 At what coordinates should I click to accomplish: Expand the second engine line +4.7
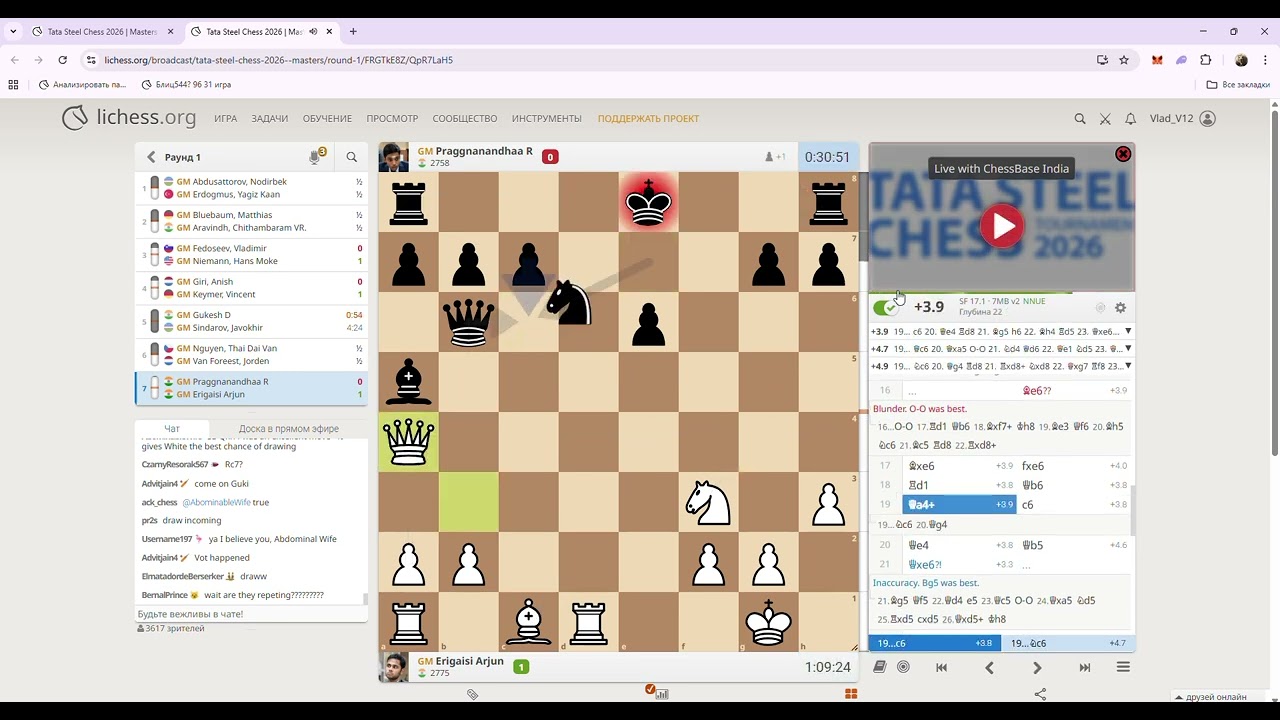click(1128, 349)
